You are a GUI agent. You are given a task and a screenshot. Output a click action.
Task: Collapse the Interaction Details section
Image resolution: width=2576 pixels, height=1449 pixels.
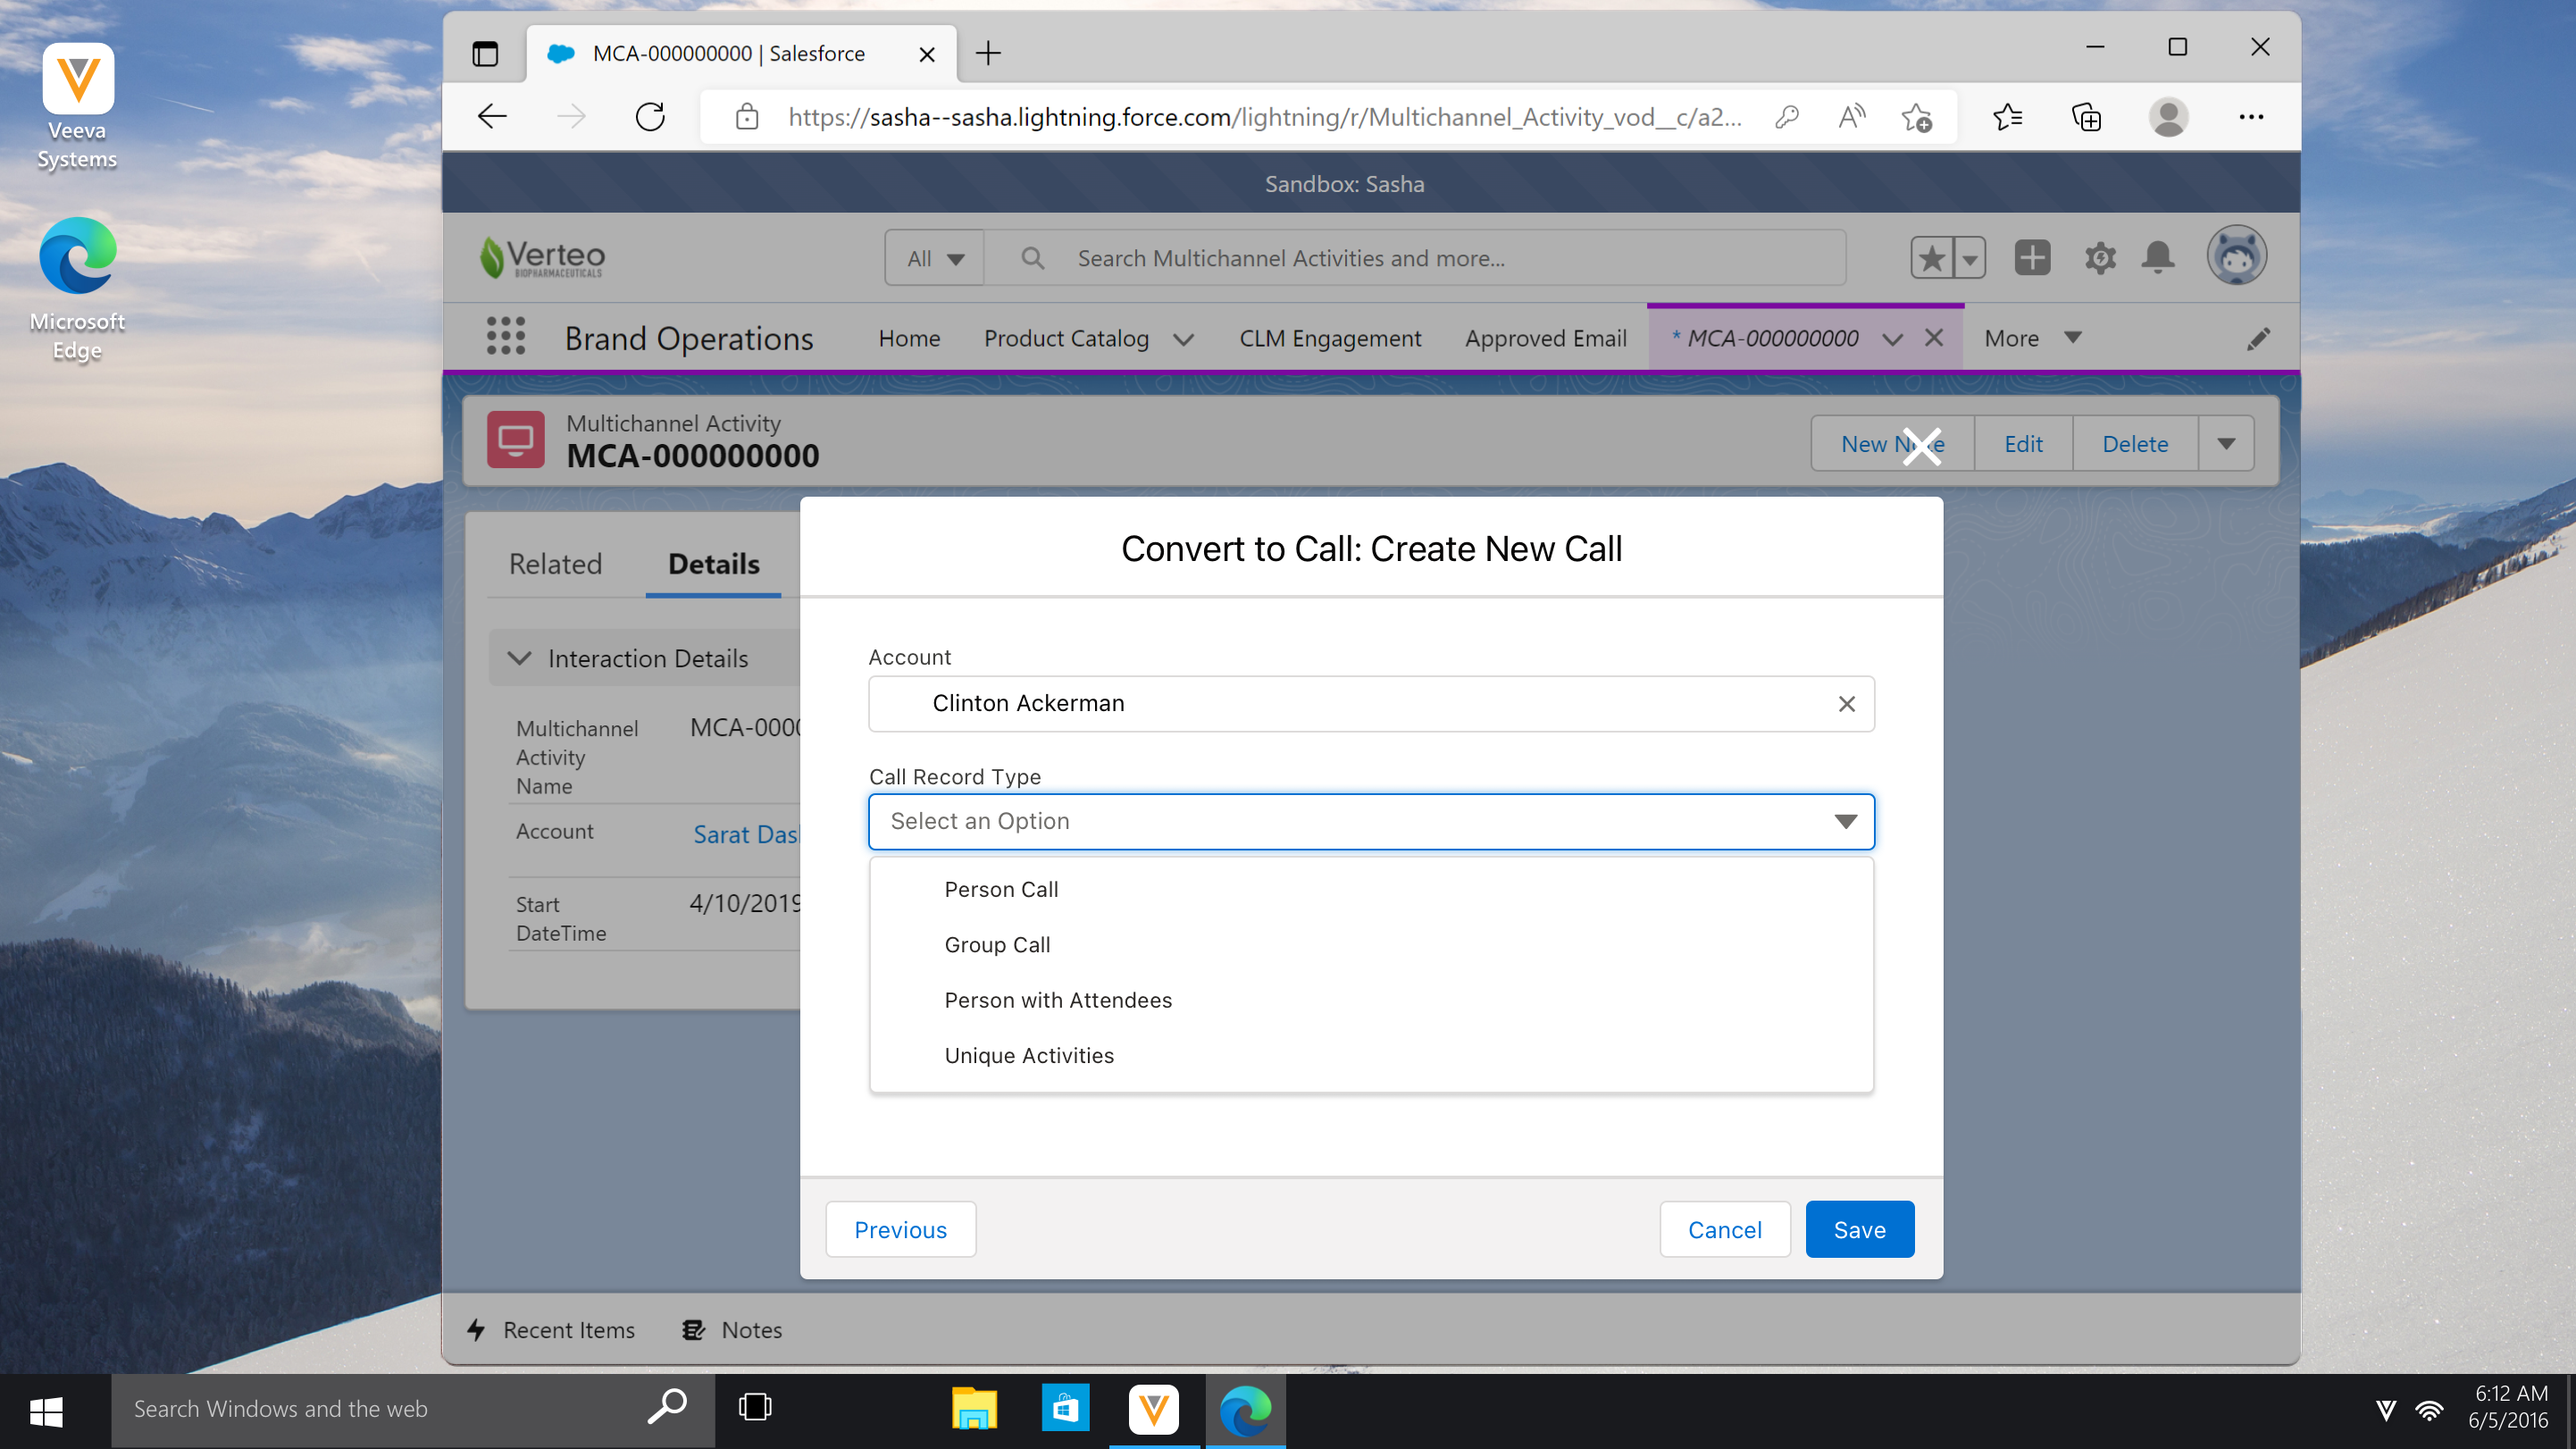point(520,658)
